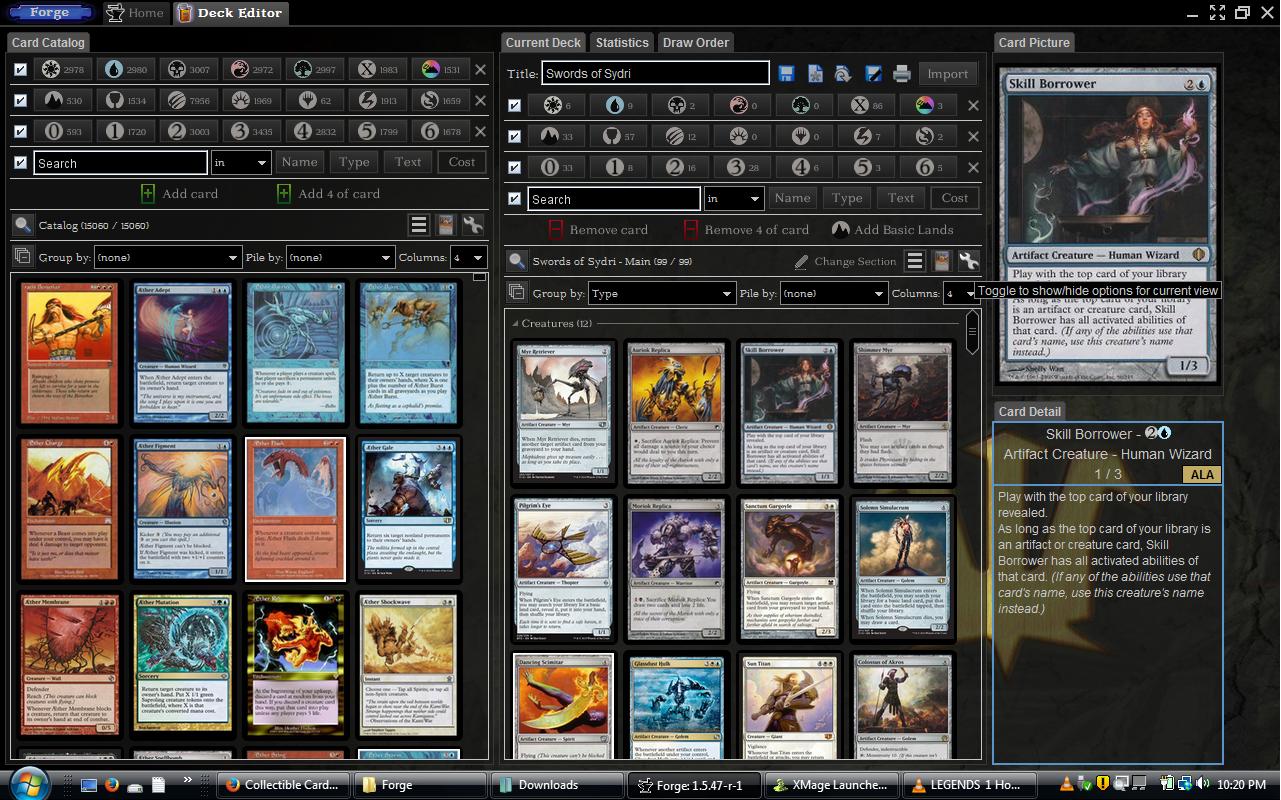Click deck collapse-all groups icon beside Group by

click(516, 293)
